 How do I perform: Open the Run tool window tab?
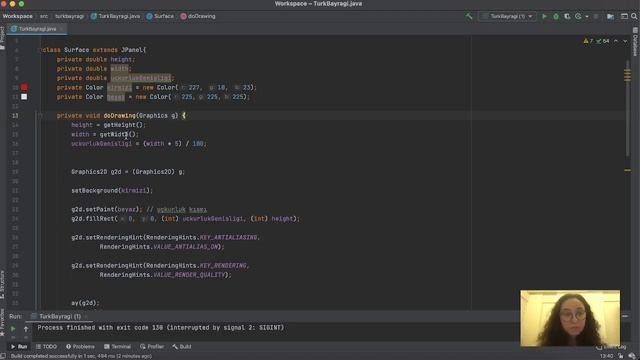click(19, 347)
